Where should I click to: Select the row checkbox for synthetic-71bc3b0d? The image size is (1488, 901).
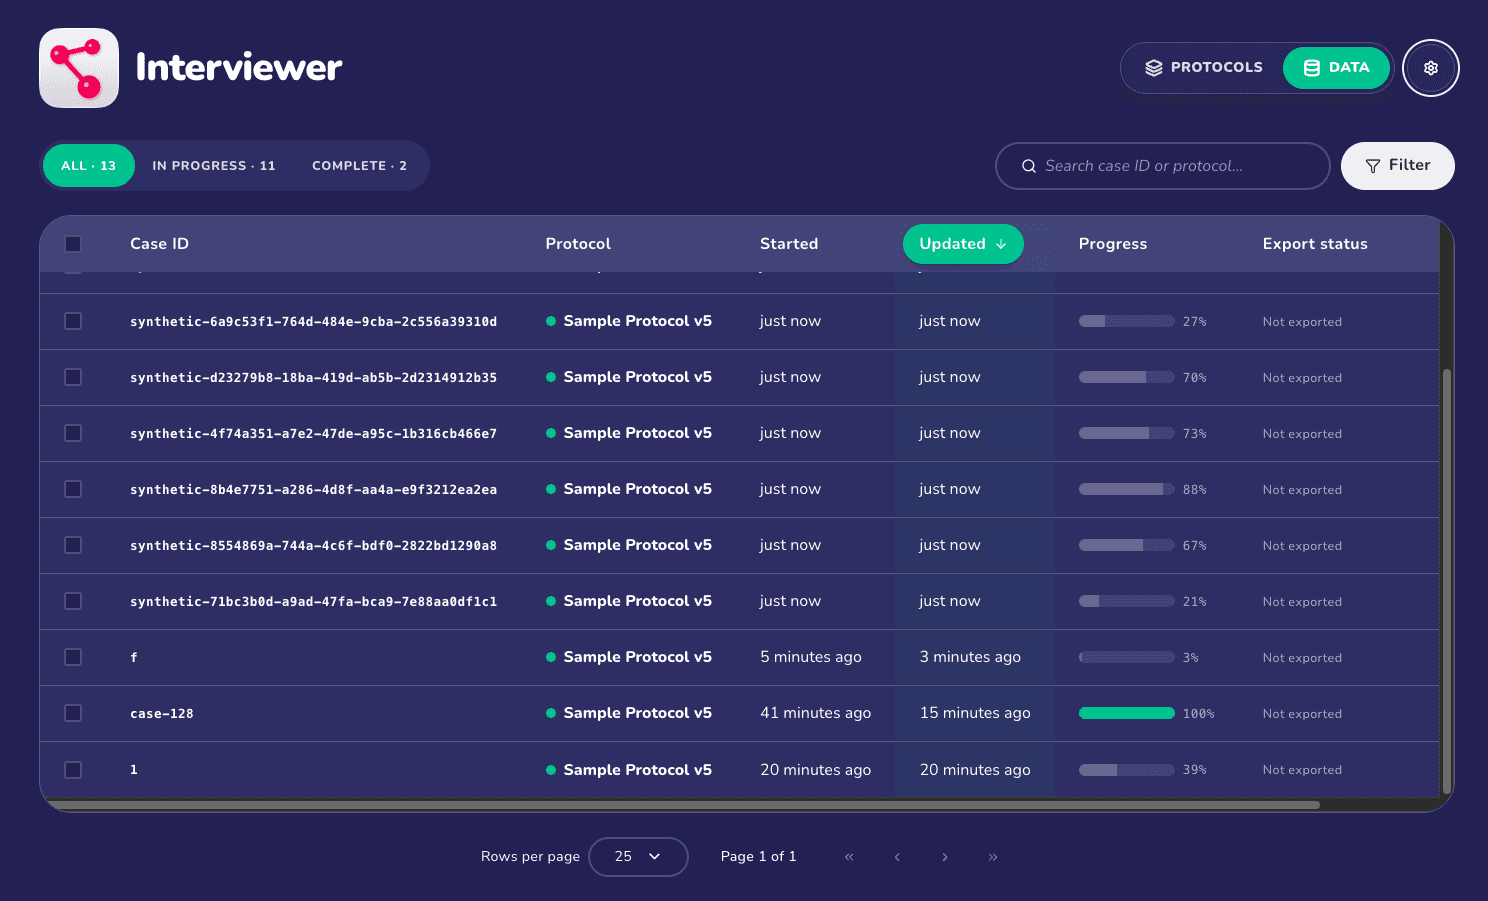(73, 601)
